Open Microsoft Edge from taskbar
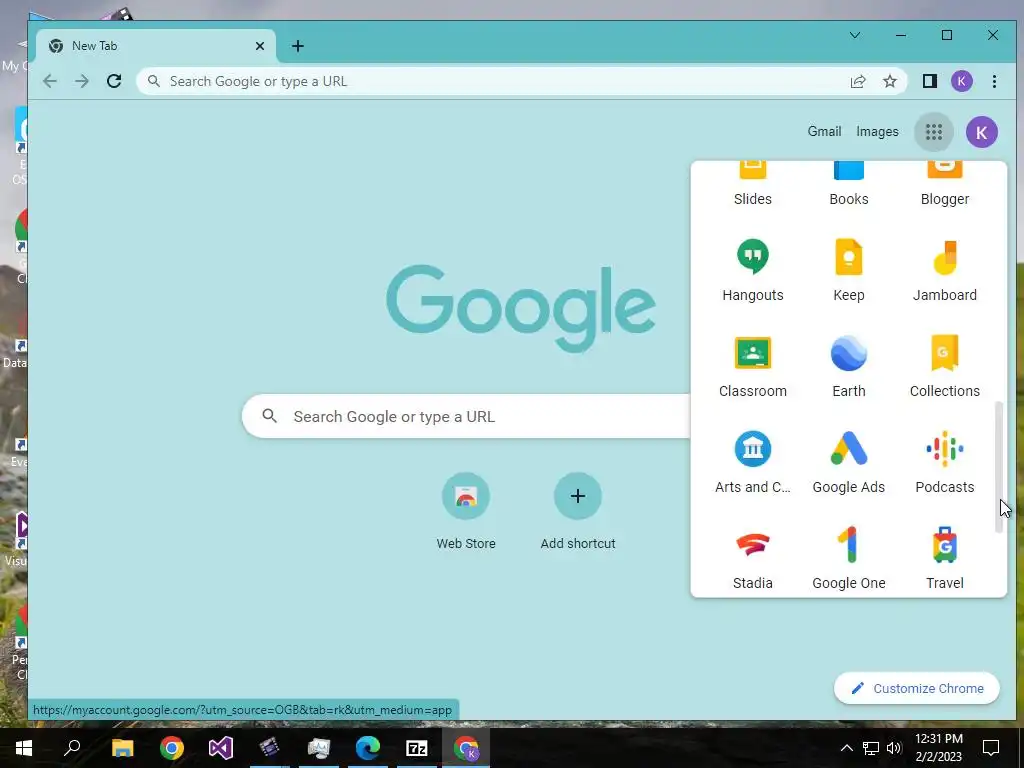This screenshot has width=1024, height=768. (x=368, y=748)
